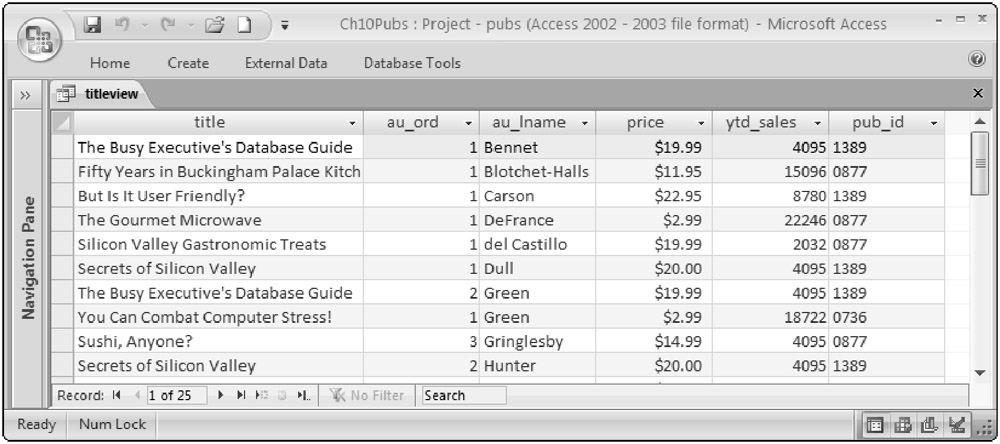
Task: Click the vertical scrollbar down arrow
Action: coord(980,372)
